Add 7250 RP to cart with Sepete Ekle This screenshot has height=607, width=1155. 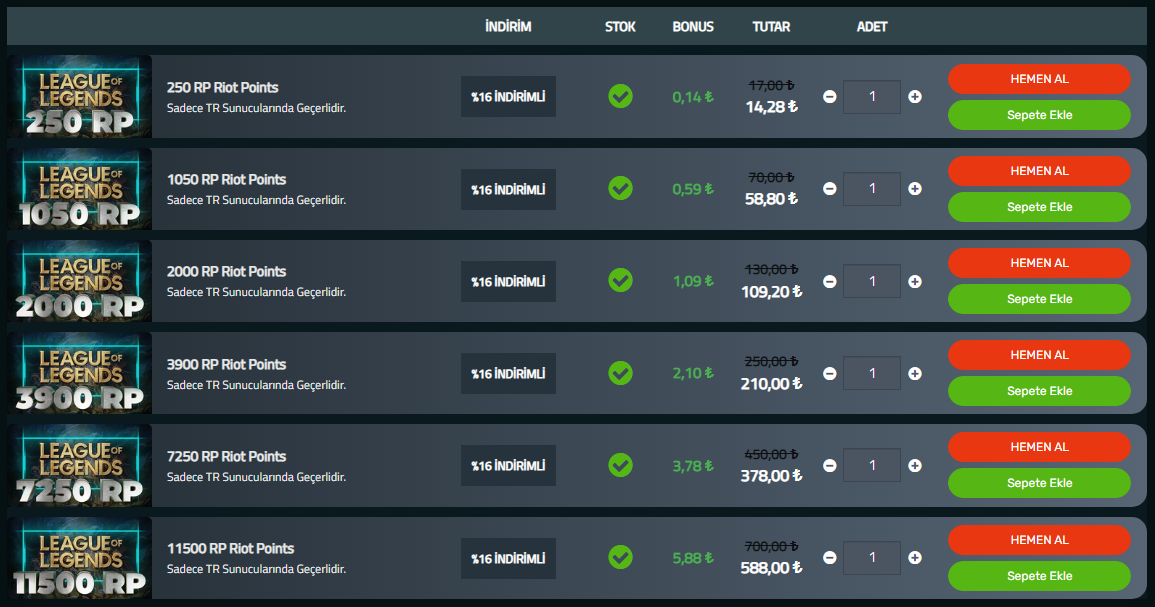(1039, 483)
